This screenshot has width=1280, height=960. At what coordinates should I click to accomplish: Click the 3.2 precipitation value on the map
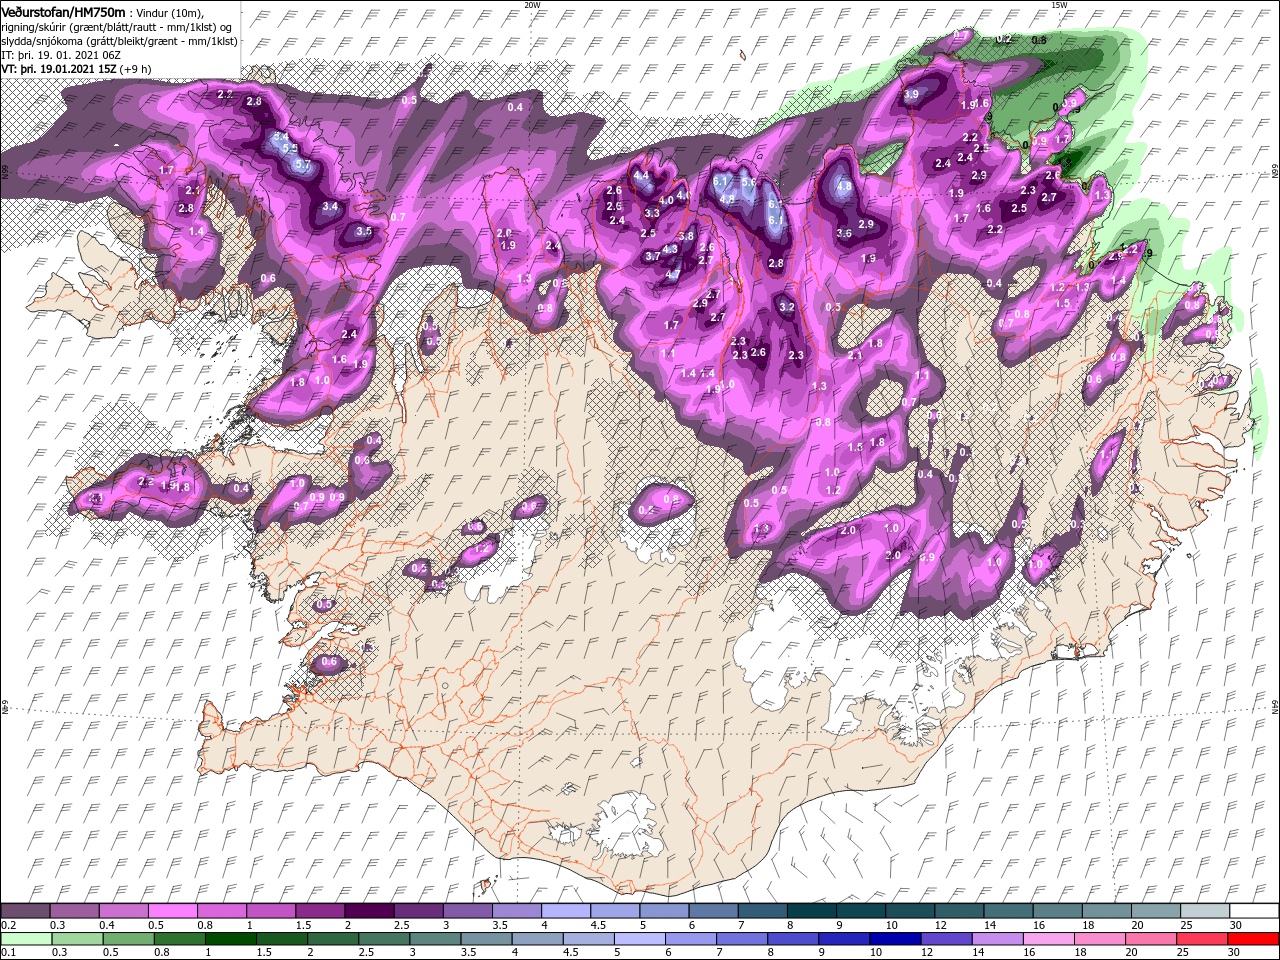click(786, 307)
